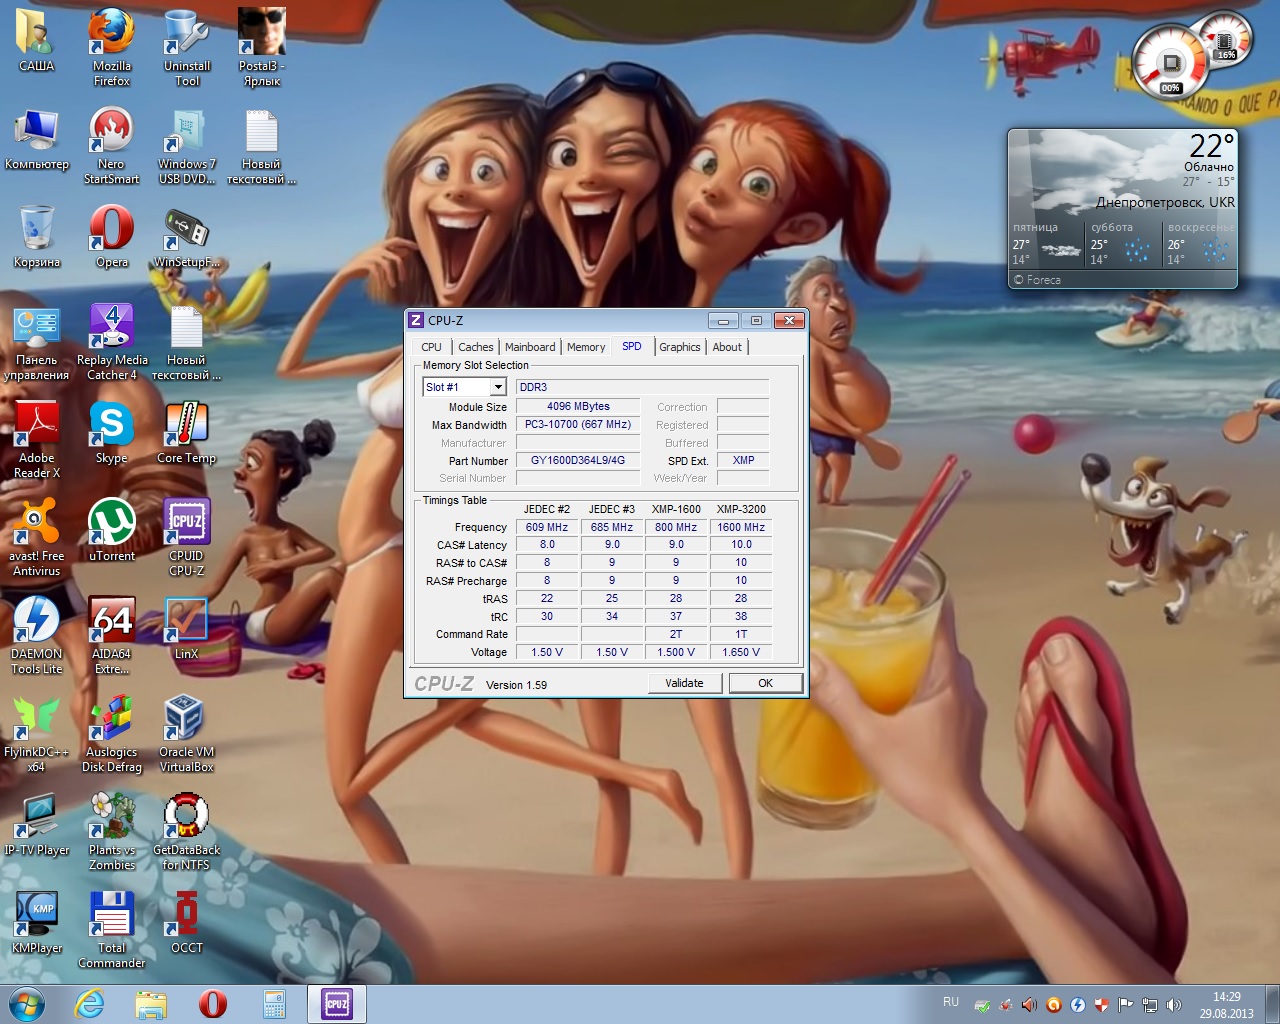Open Internet Explorer from the taskbar

click(90, 1004)
